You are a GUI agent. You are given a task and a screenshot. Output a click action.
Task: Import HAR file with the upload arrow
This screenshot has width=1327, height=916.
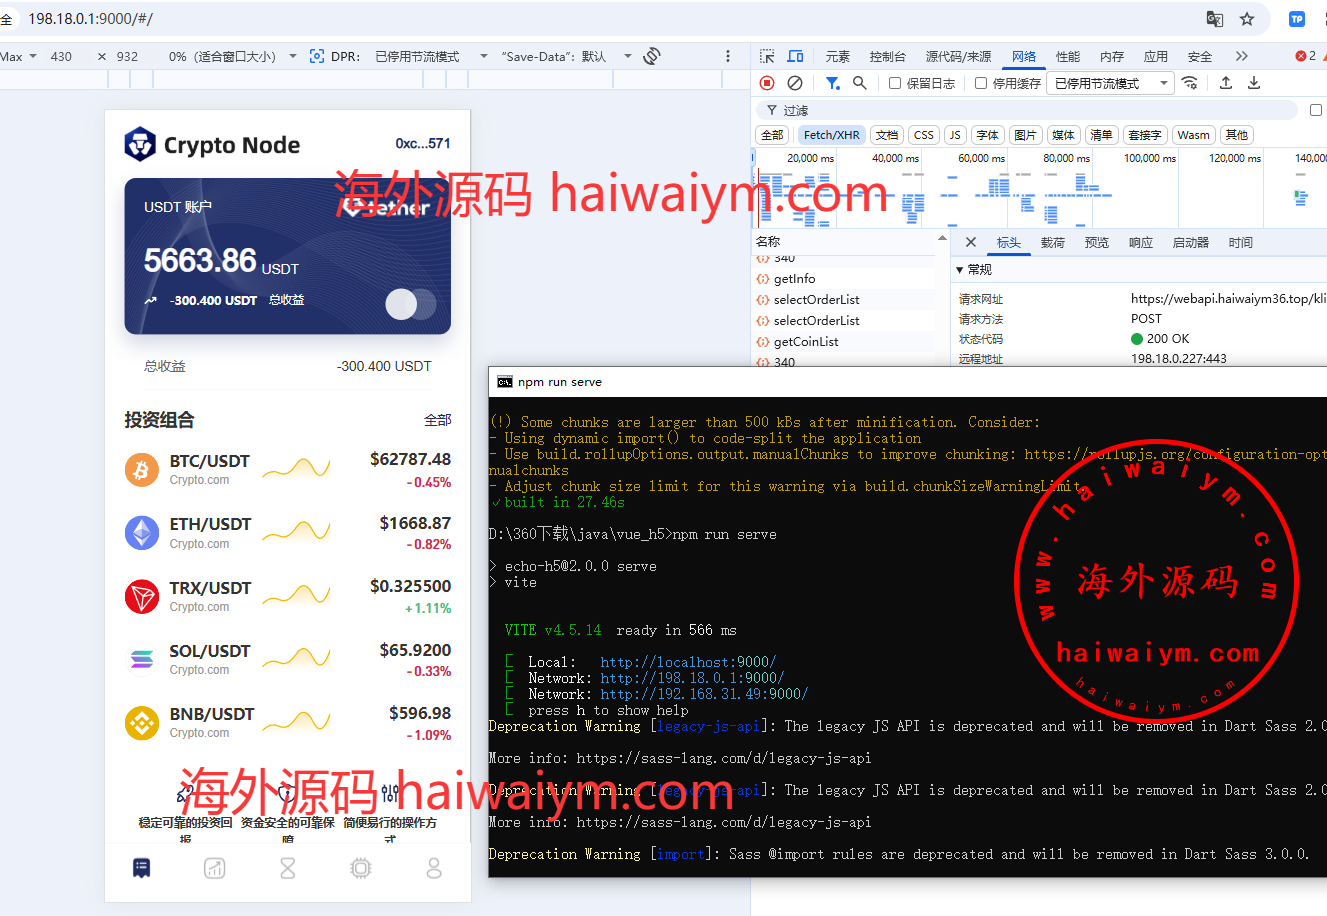1226,83
